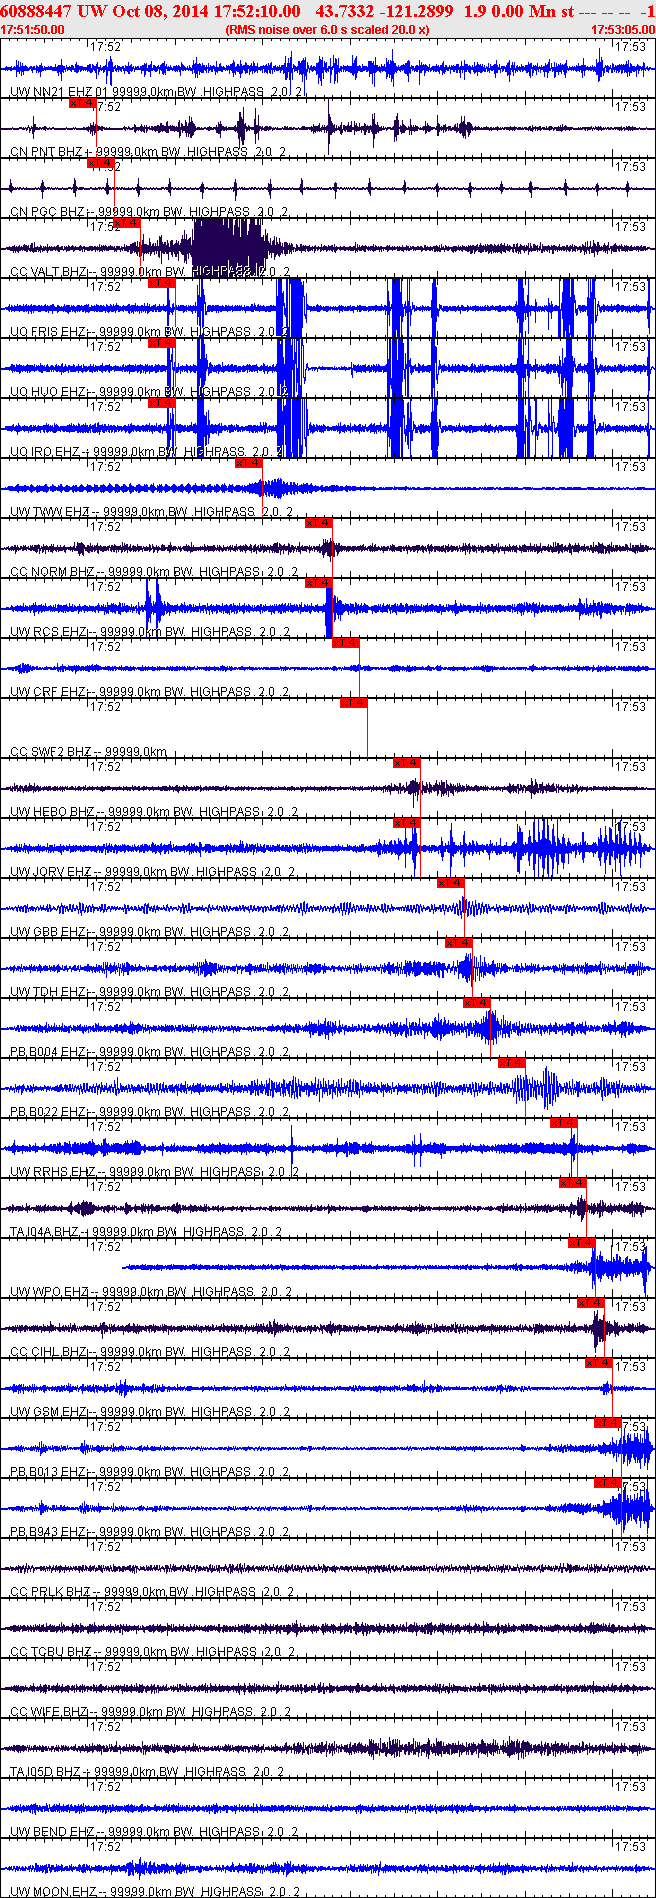Click the red pick flag on TWW trace
The width and height of the screenshot is (656, 1898).
pyautogui.click(x=248, y=463)
